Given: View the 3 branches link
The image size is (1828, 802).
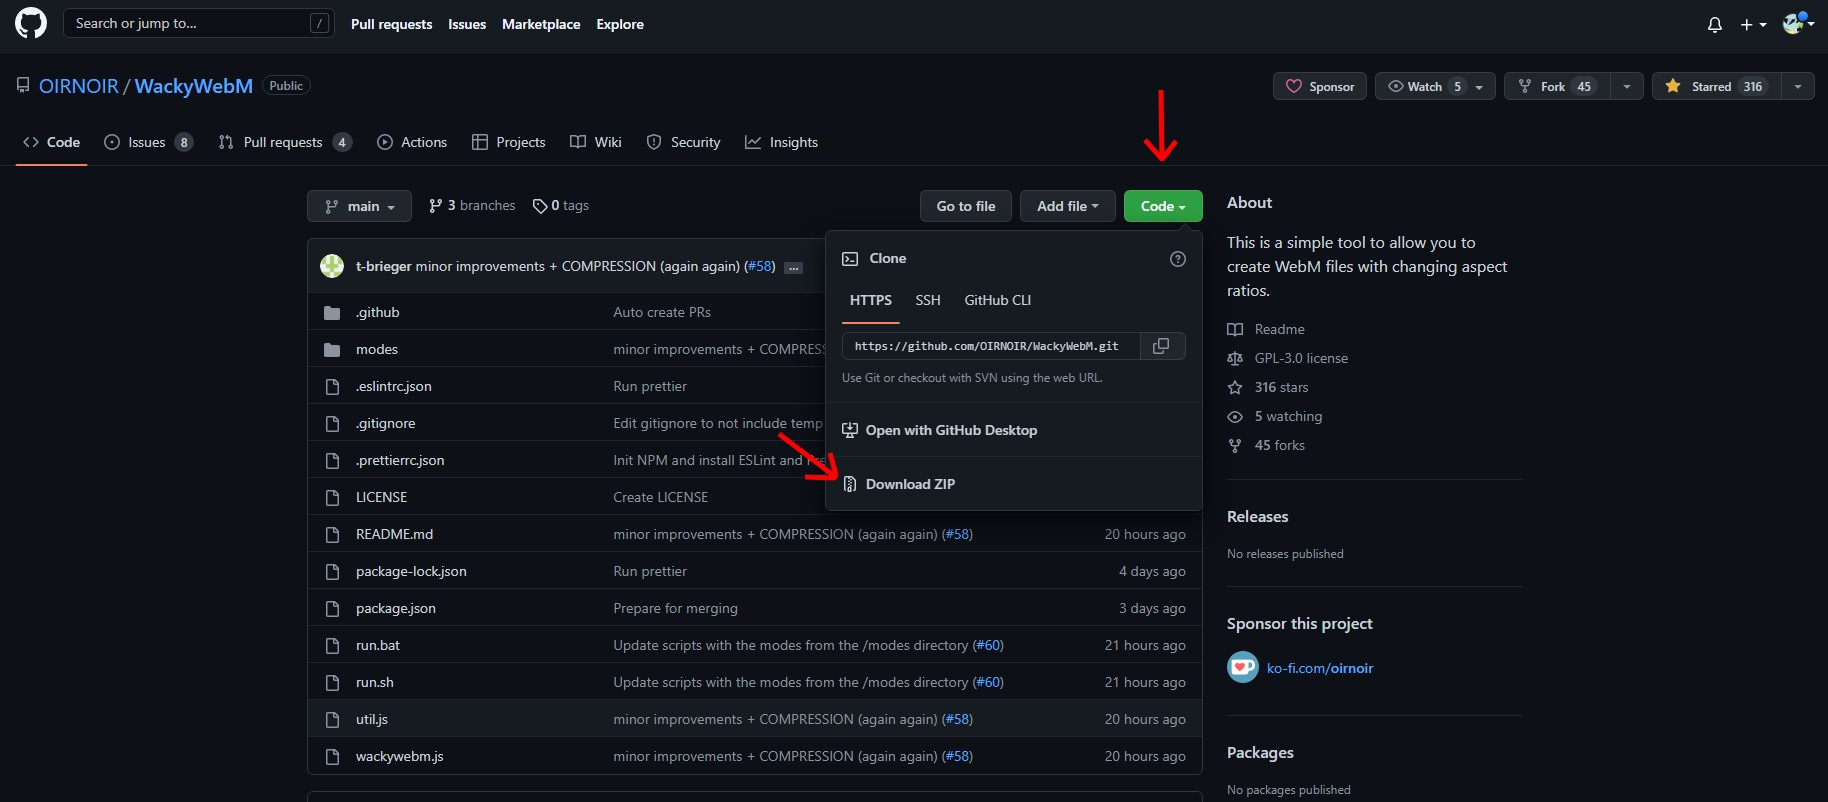Looking at the screenshot, I should [x=472, y=205].
